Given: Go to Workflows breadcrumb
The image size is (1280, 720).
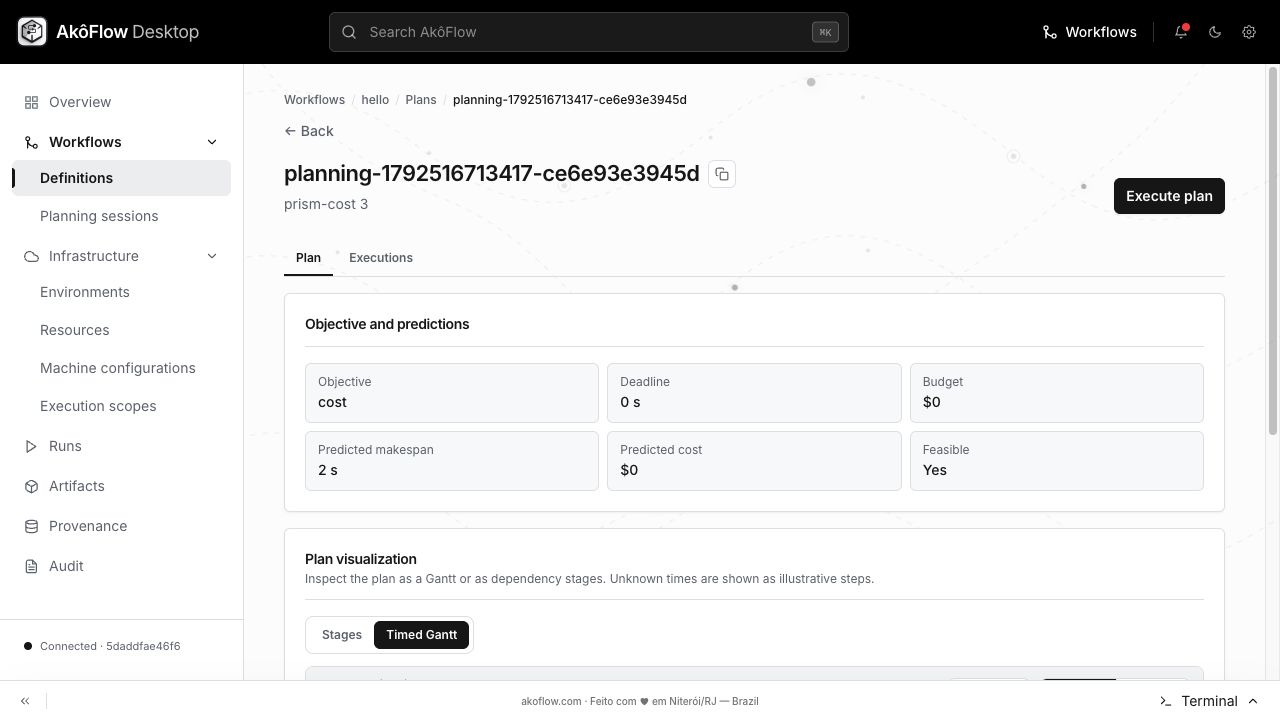Looking at the screenshot, I should [314, 100].
